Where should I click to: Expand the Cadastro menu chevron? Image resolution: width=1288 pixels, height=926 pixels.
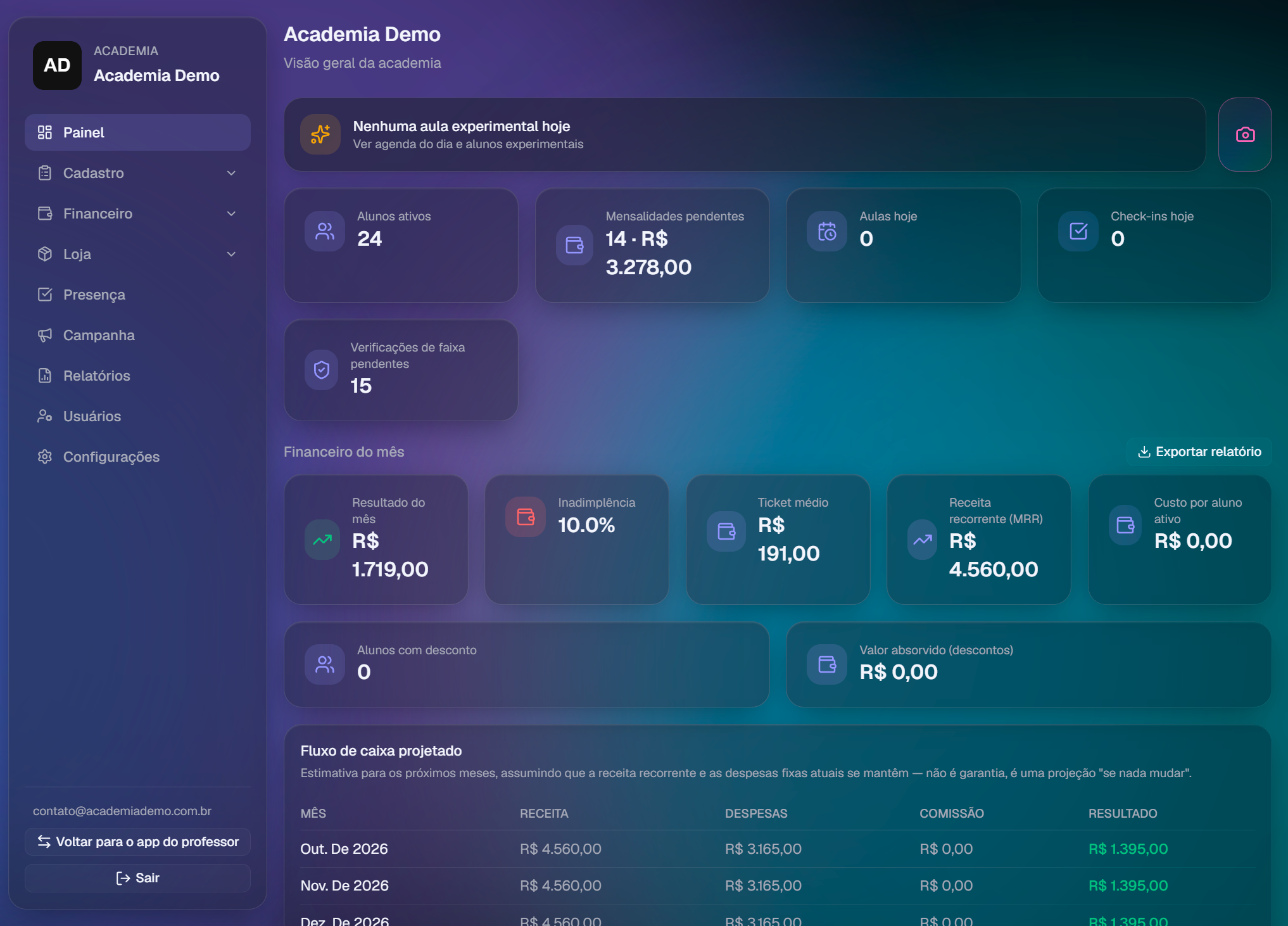[x=231, y=173]
